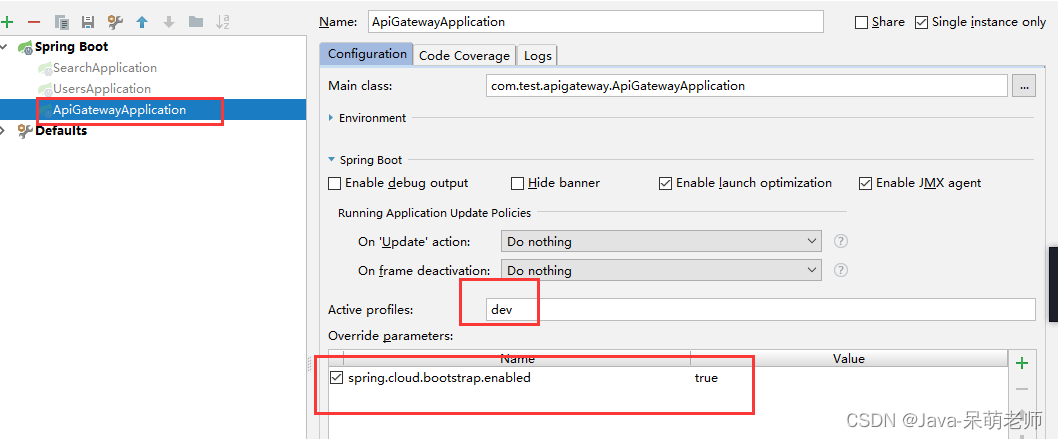The image size is (1058, 439).
Task: Enable debug output checkbox
Action: 334,183
